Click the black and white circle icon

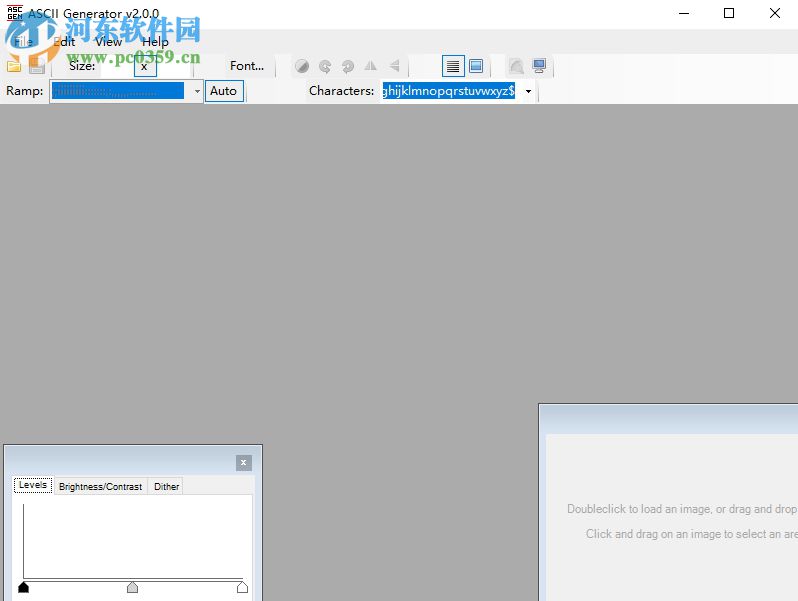(302, 66)
